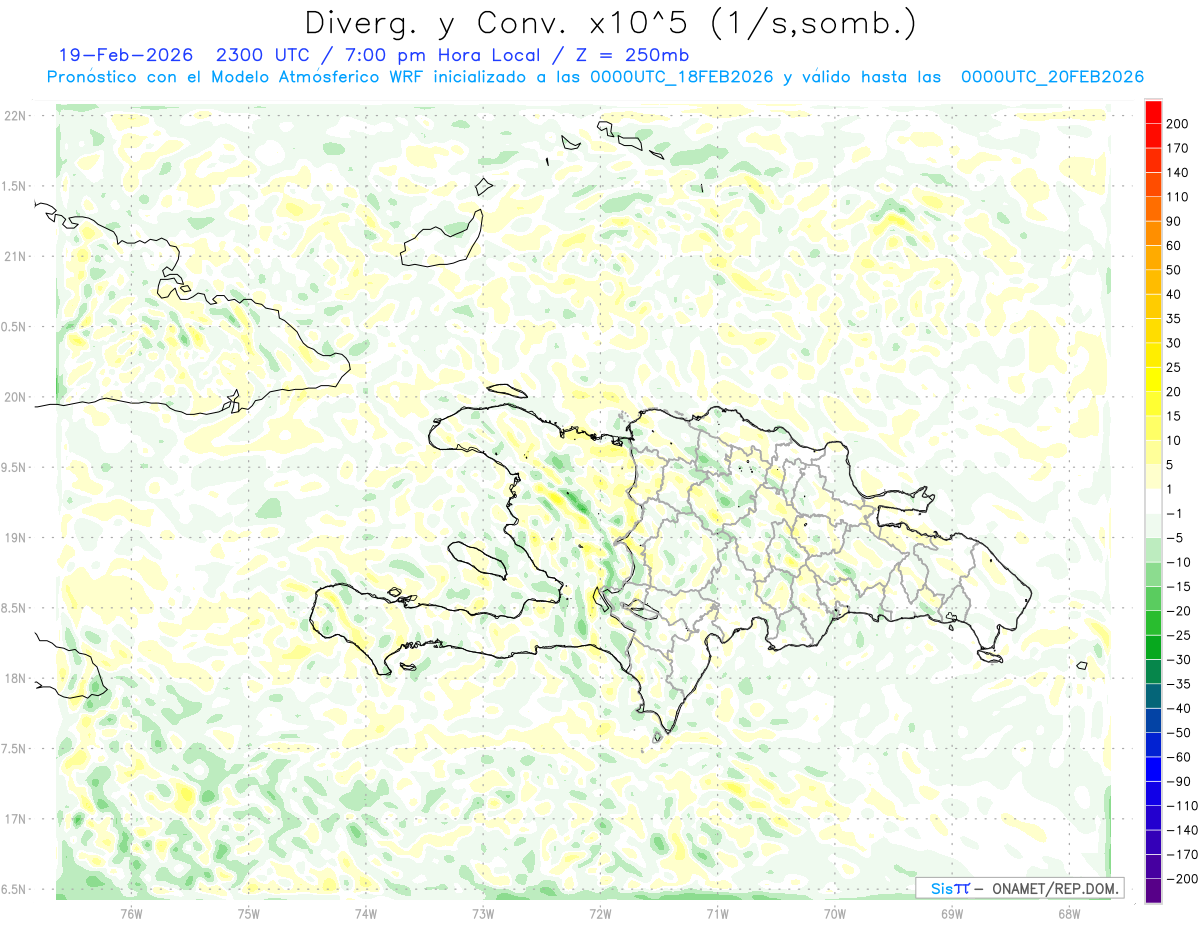1200x927 pixels.
Task: Click the '30' value on the color scale
Action: [1174, 343]
